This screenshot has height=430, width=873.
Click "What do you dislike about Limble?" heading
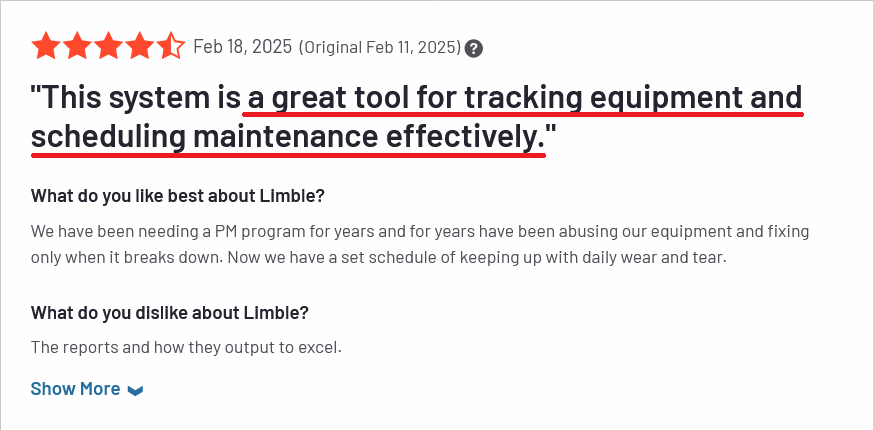point(169,312)
